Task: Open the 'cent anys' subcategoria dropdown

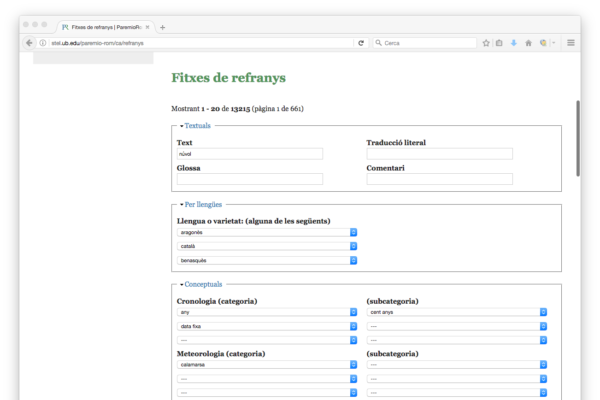Action: point(456,311)
